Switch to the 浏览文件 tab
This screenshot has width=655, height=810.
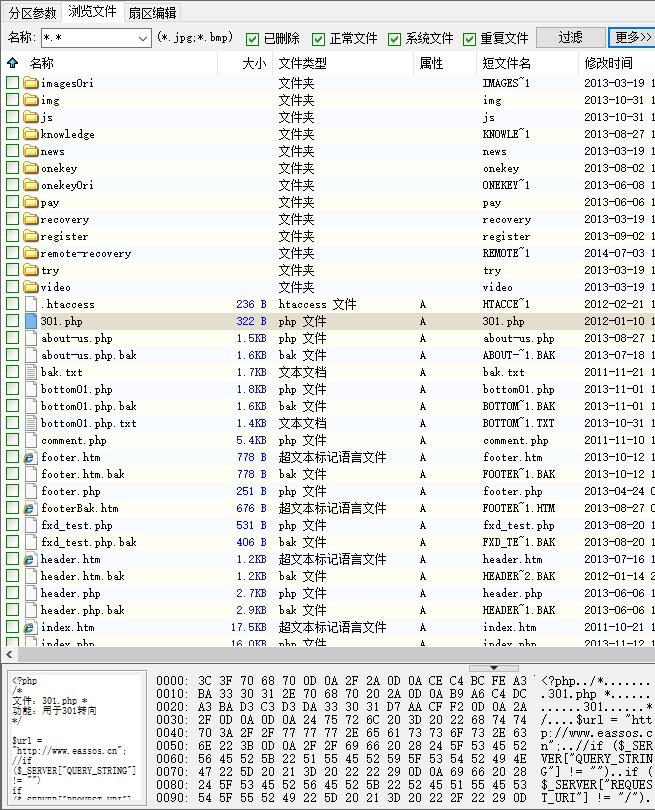(92, 11)
